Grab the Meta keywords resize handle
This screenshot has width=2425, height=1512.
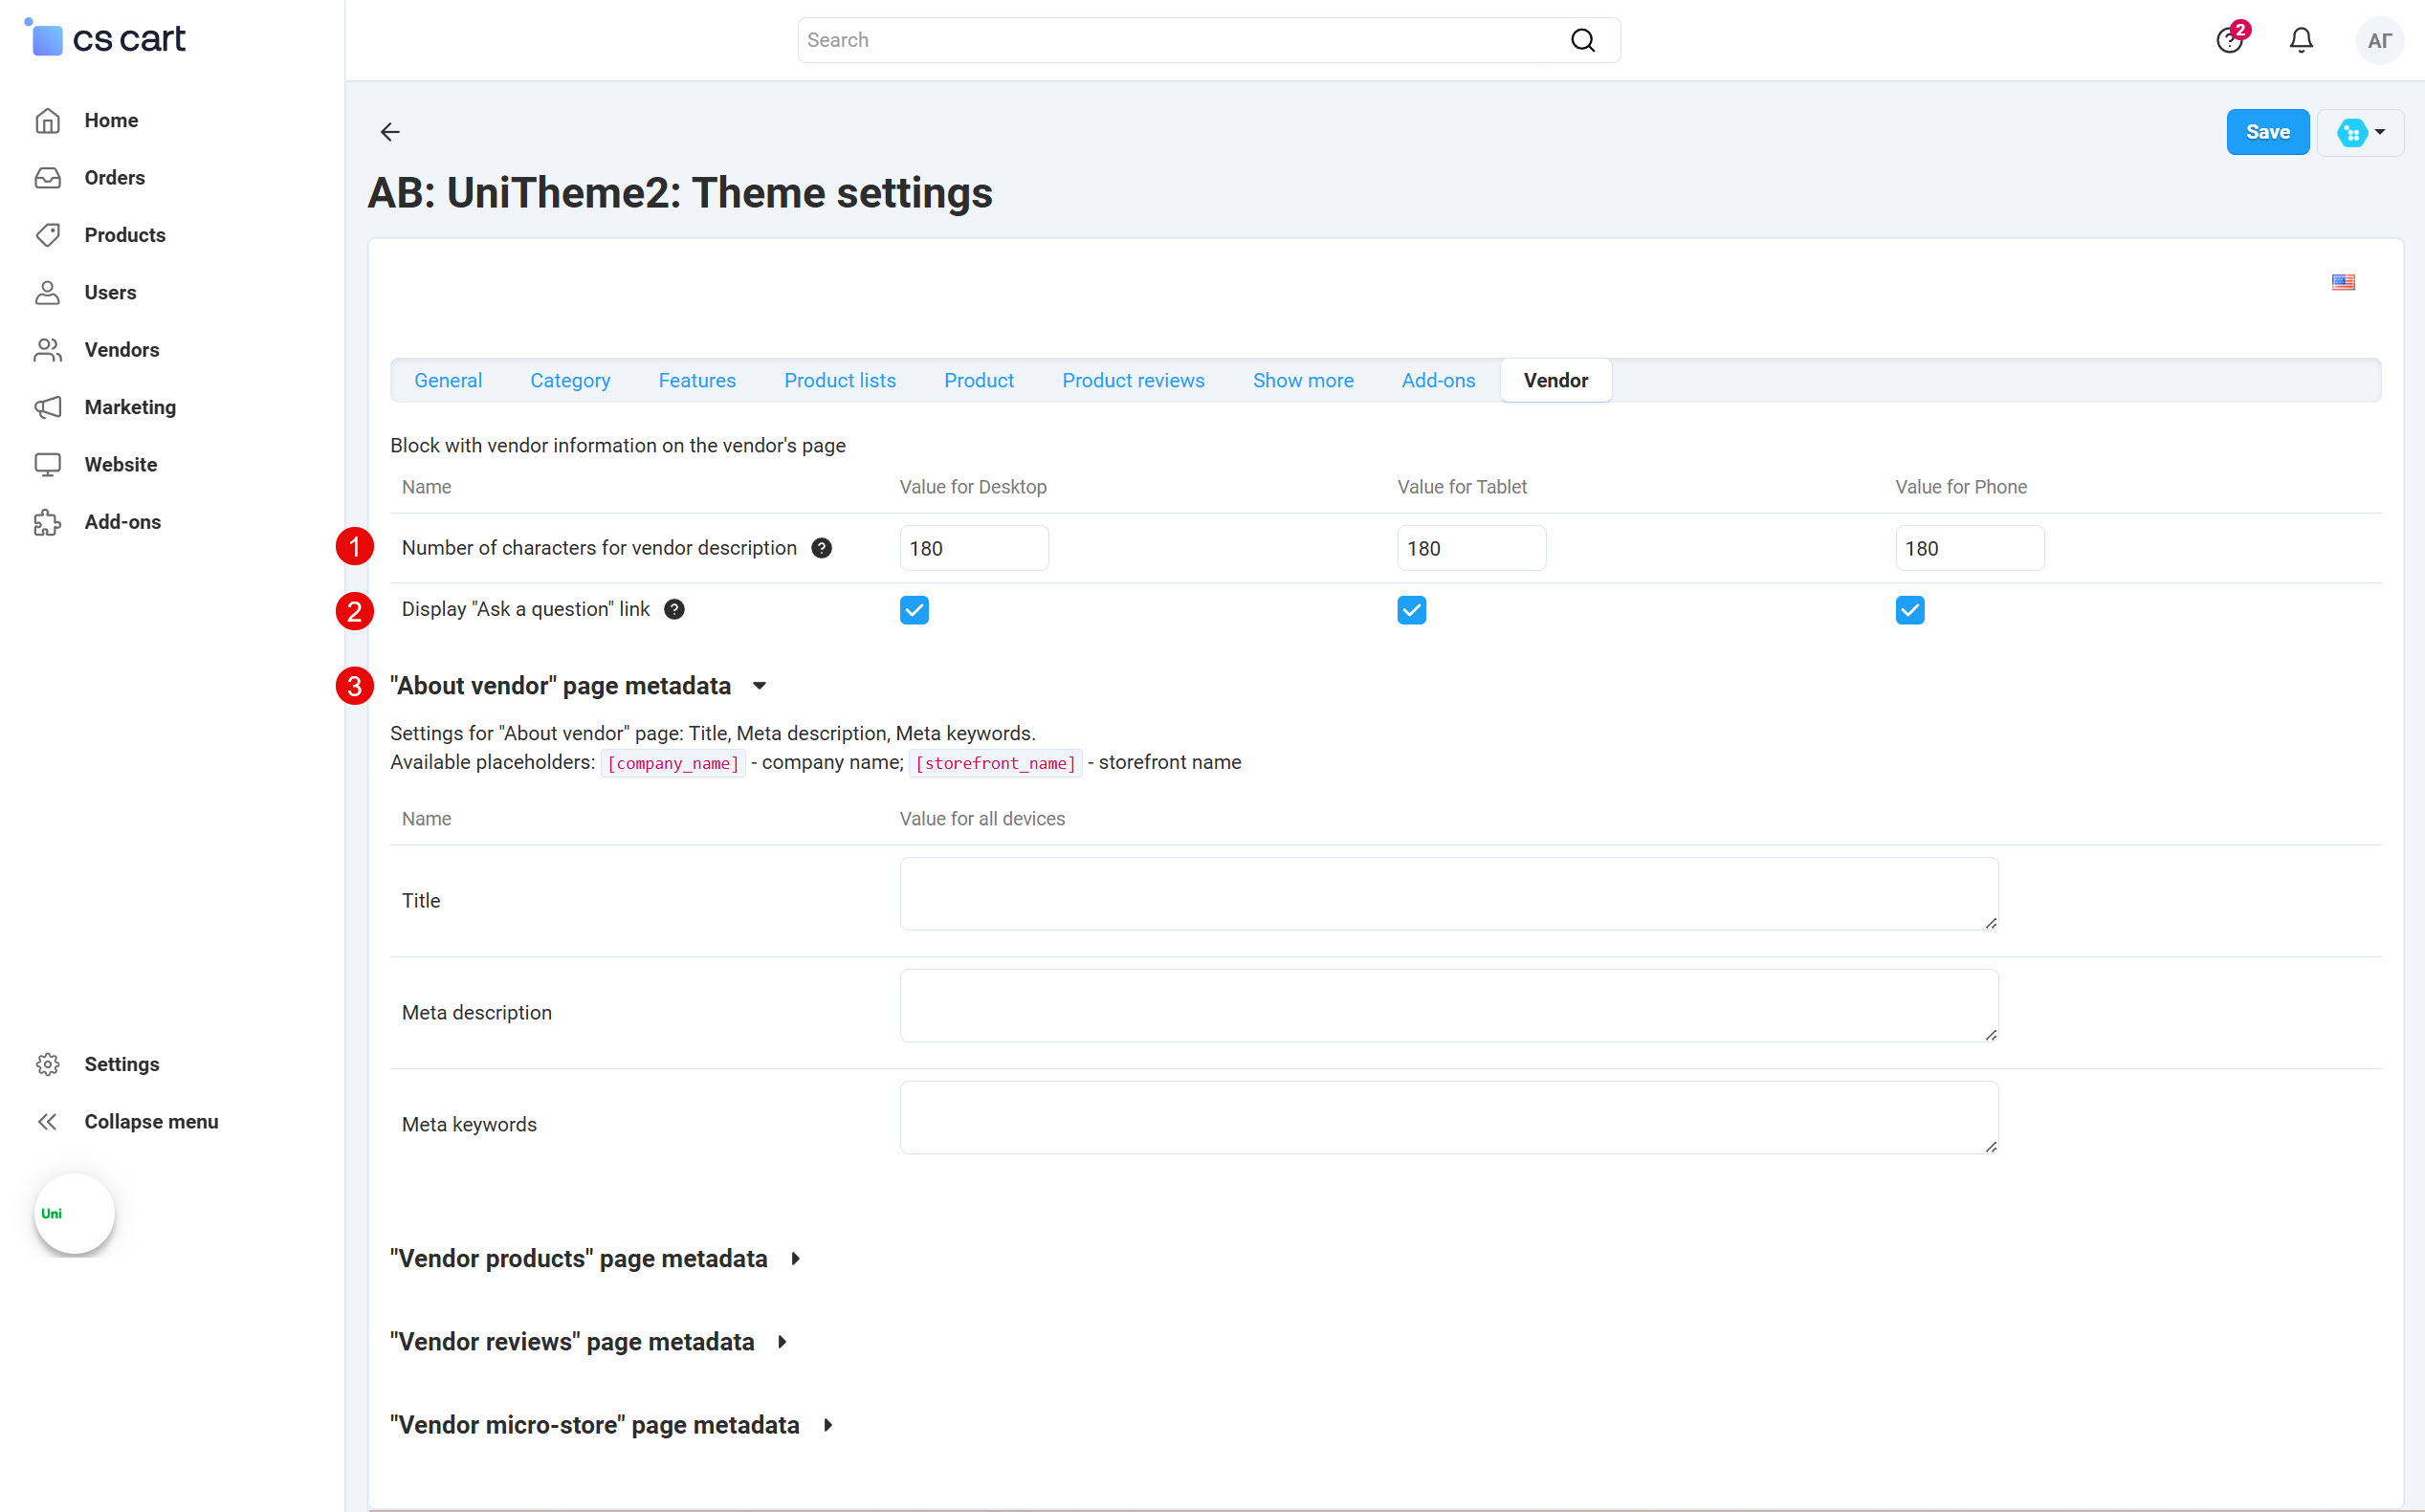(x=1991, y=1147)
